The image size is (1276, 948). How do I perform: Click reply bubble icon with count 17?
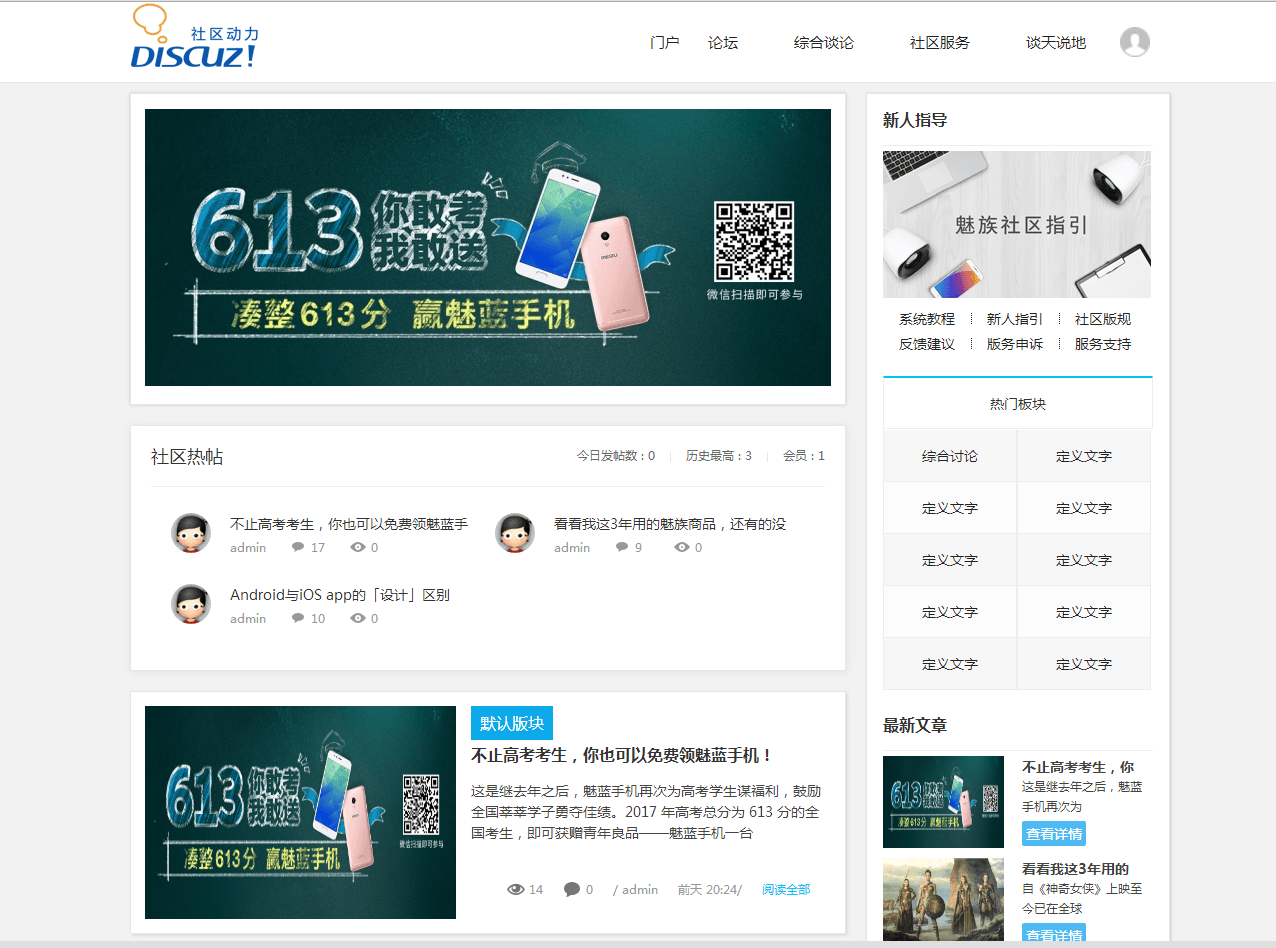coord(298,547)
